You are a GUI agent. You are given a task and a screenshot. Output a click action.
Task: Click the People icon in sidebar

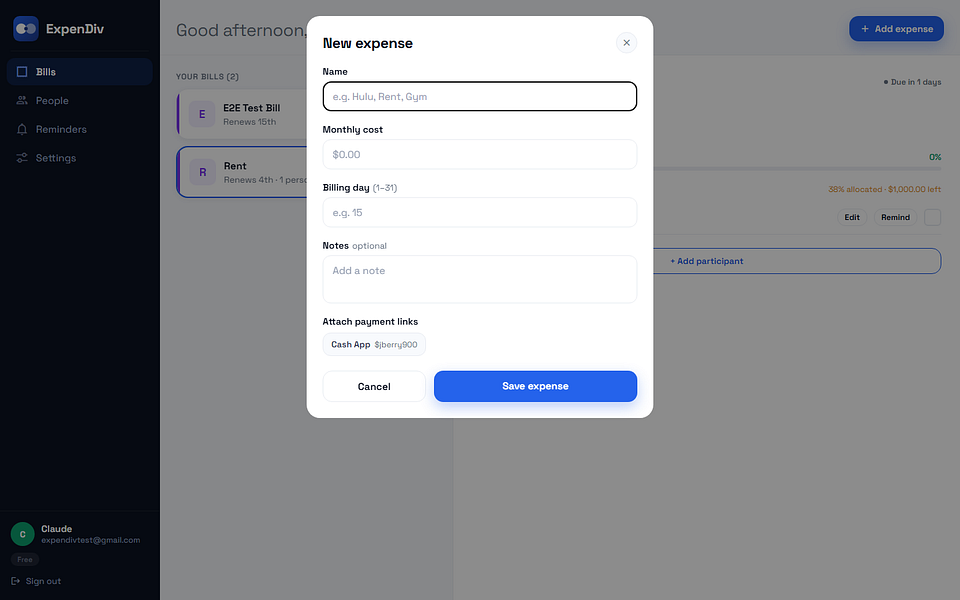click(22, 100)
